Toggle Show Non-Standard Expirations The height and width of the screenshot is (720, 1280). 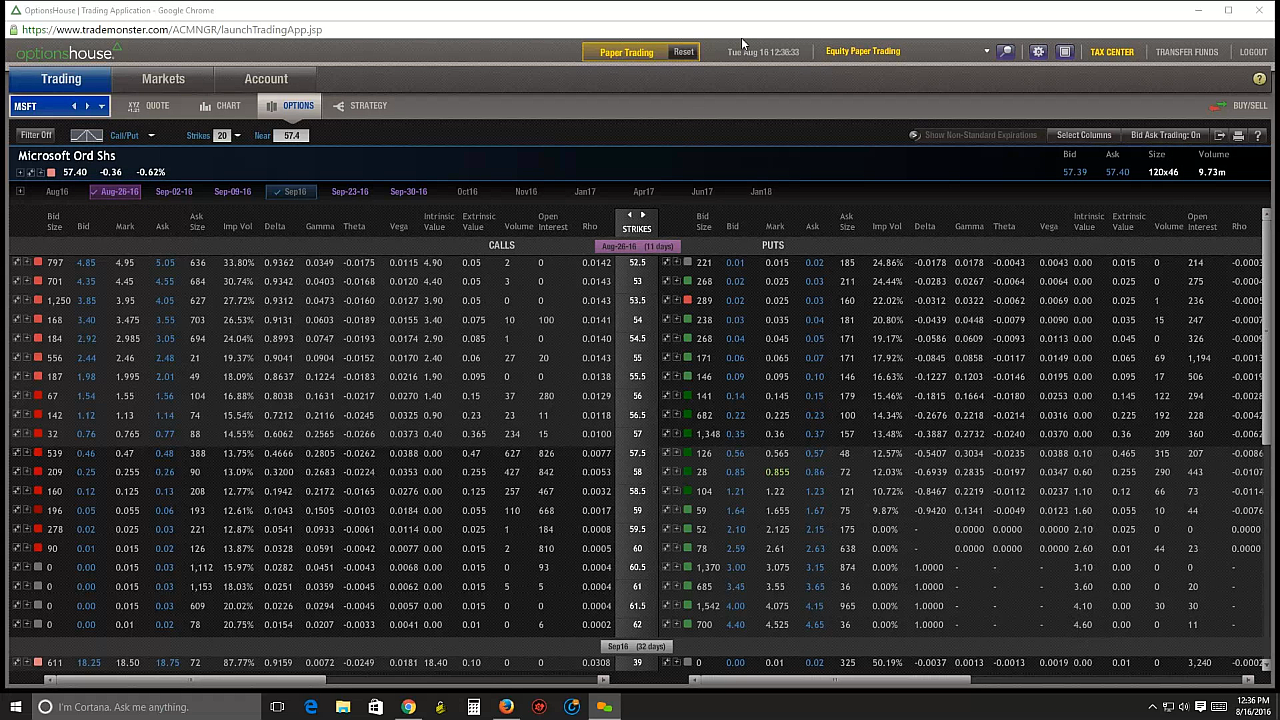(x=973, y=135)
